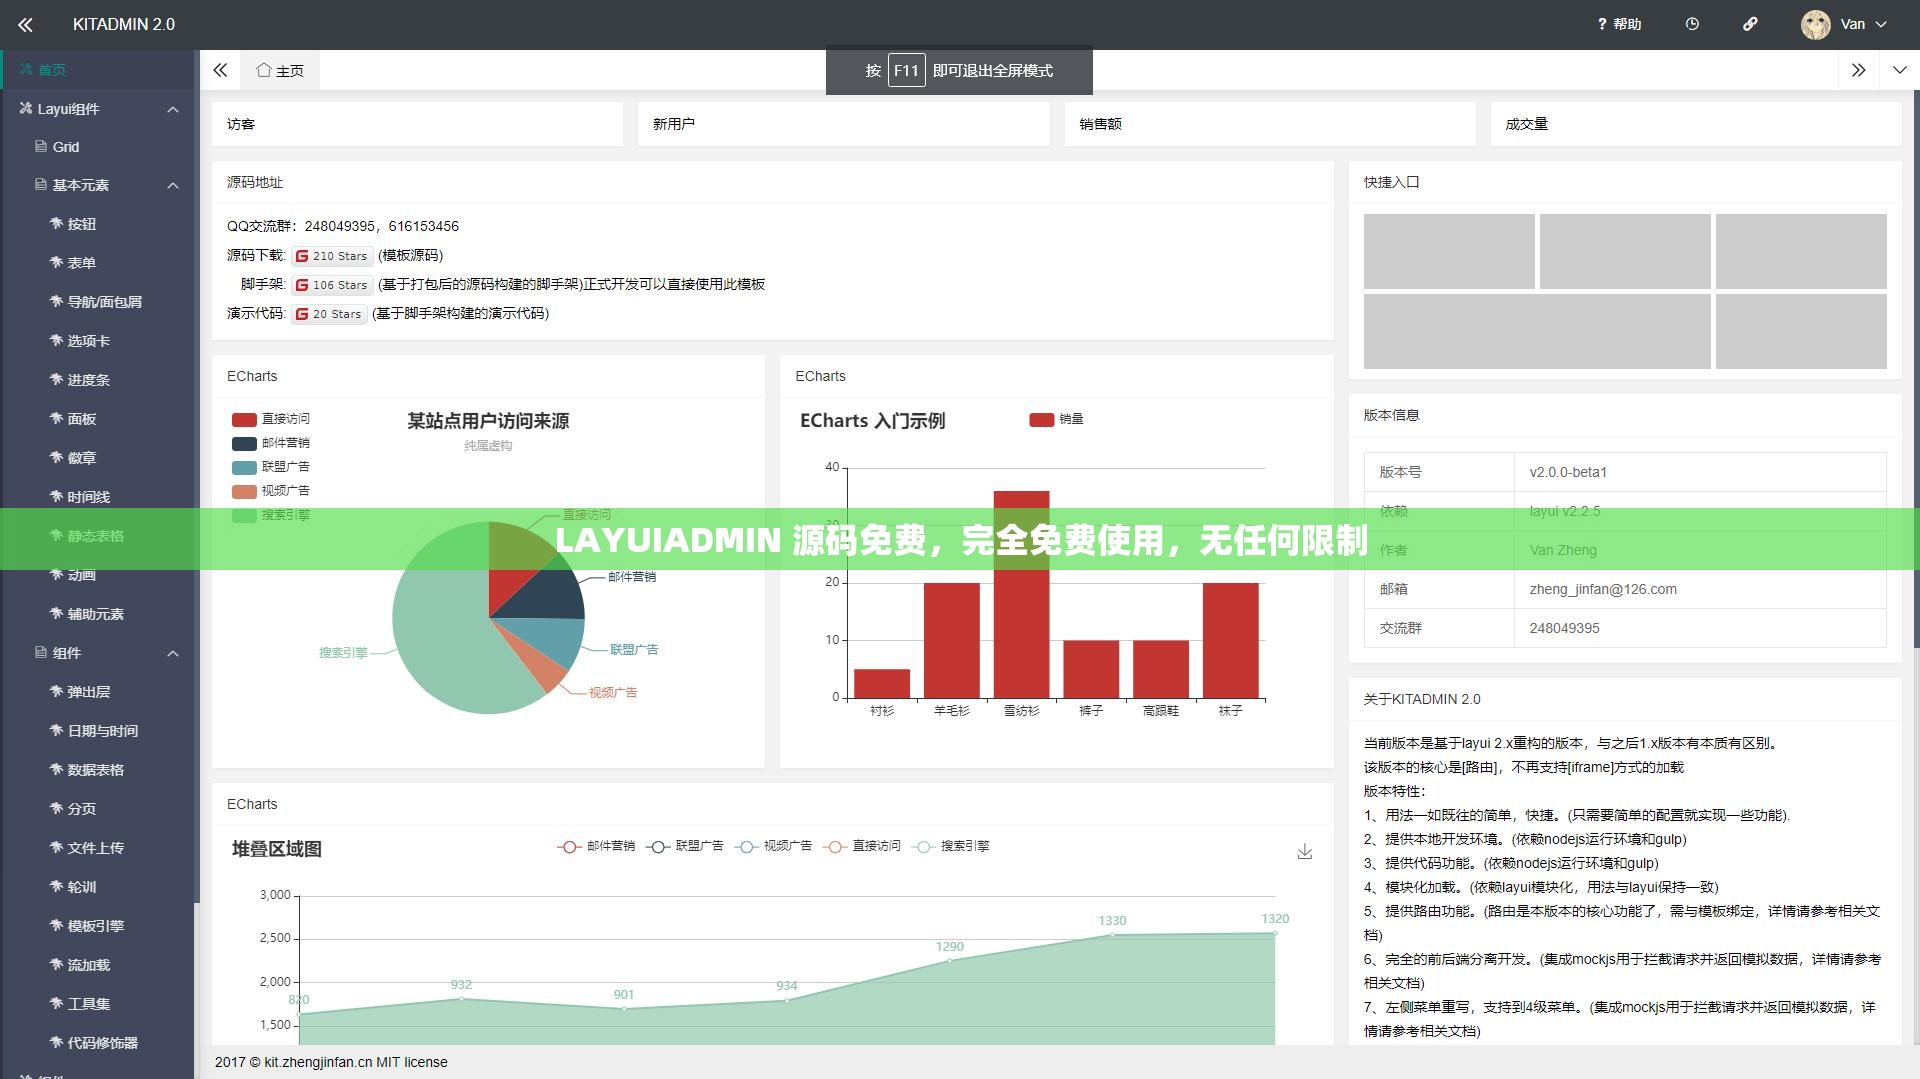Toggle 联盟广告 series in stacked area chart
1920x1079 pixels.
click(685, 846)
